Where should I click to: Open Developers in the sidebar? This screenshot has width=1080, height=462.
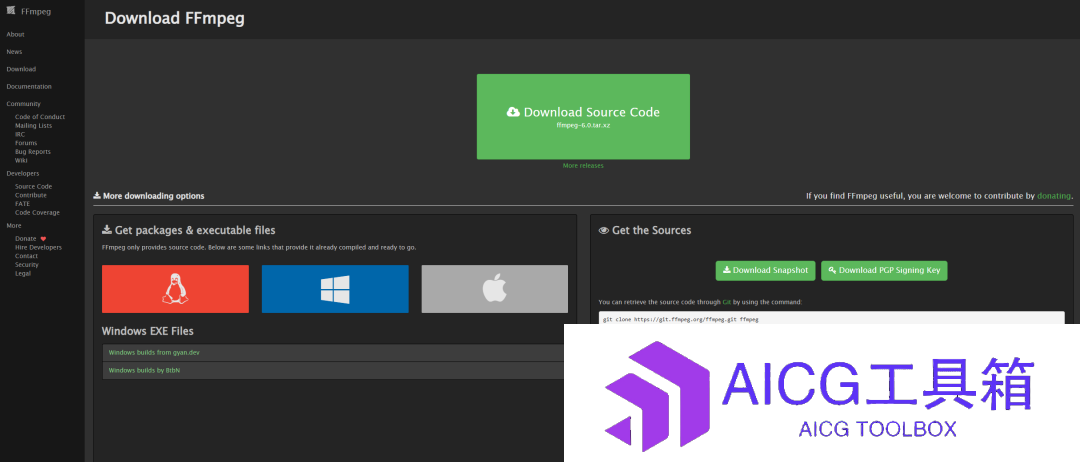23,174
